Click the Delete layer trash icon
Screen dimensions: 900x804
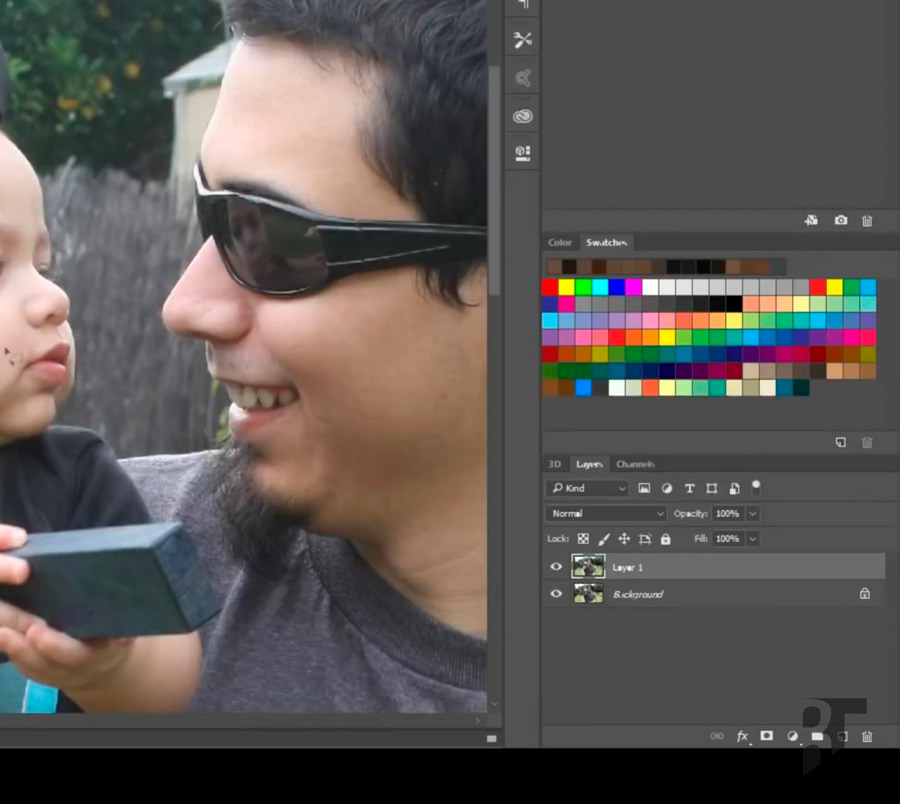[866, 736]
